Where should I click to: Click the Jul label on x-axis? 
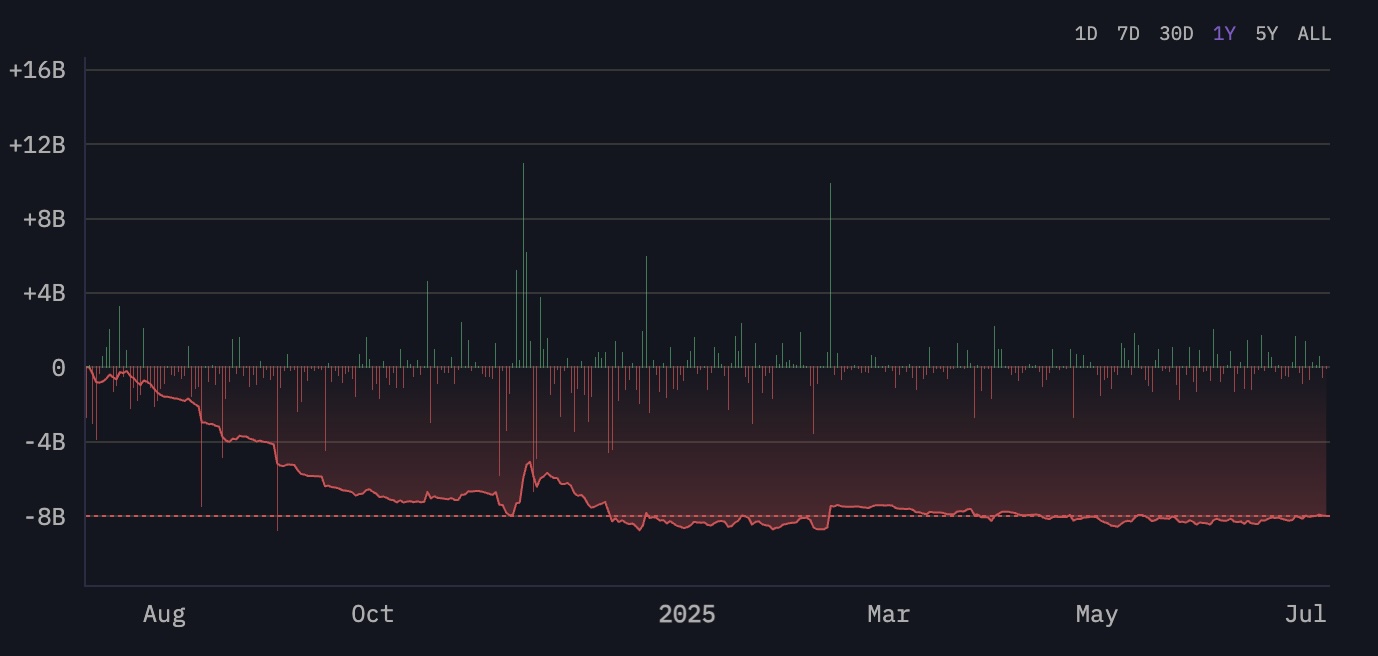click(1305, 614)
